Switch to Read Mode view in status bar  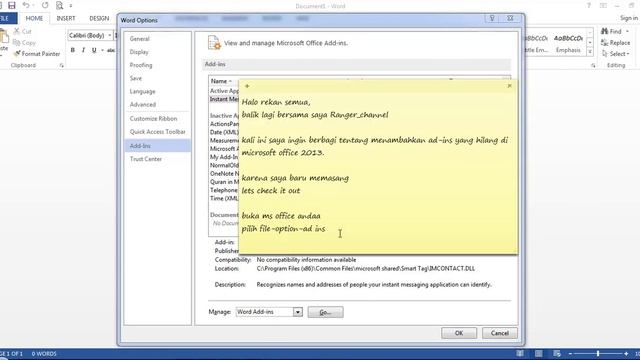point(520,353)
